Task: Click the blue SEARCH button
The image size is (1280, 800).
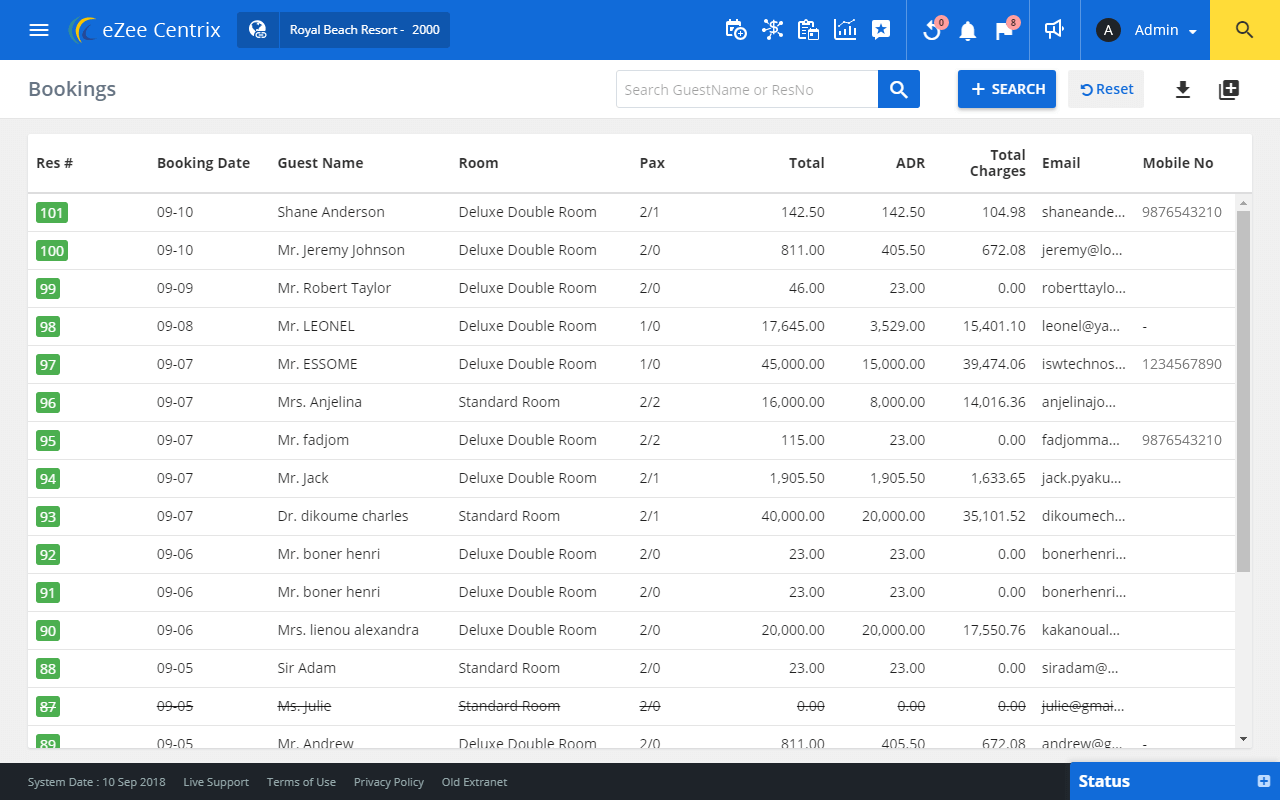Action: click(x=1007, y=89)
